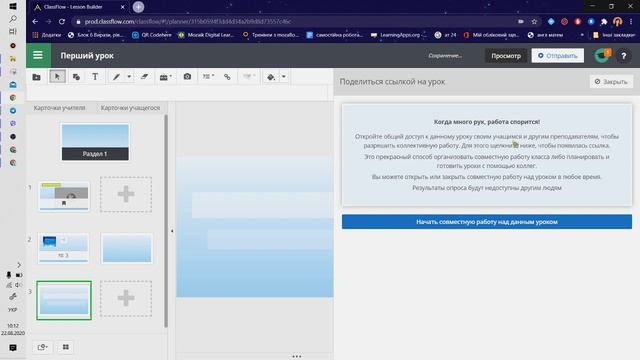Image resolution: width=640 pixels, height=360 pixels.
Task: Select the Text tool
Action: (x=95, y=77)
